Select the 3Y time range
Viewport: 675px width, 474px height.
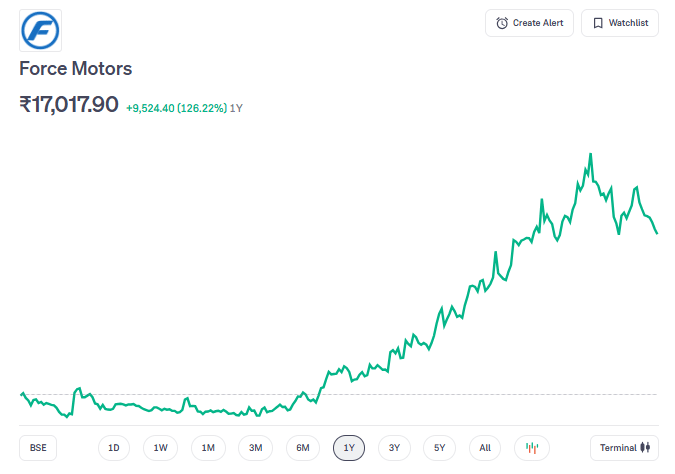[394, 448]
